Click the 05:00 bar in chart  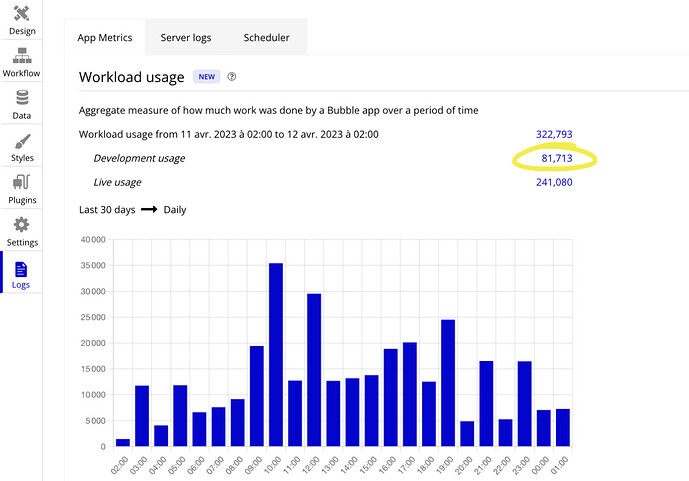pos(180,416)
